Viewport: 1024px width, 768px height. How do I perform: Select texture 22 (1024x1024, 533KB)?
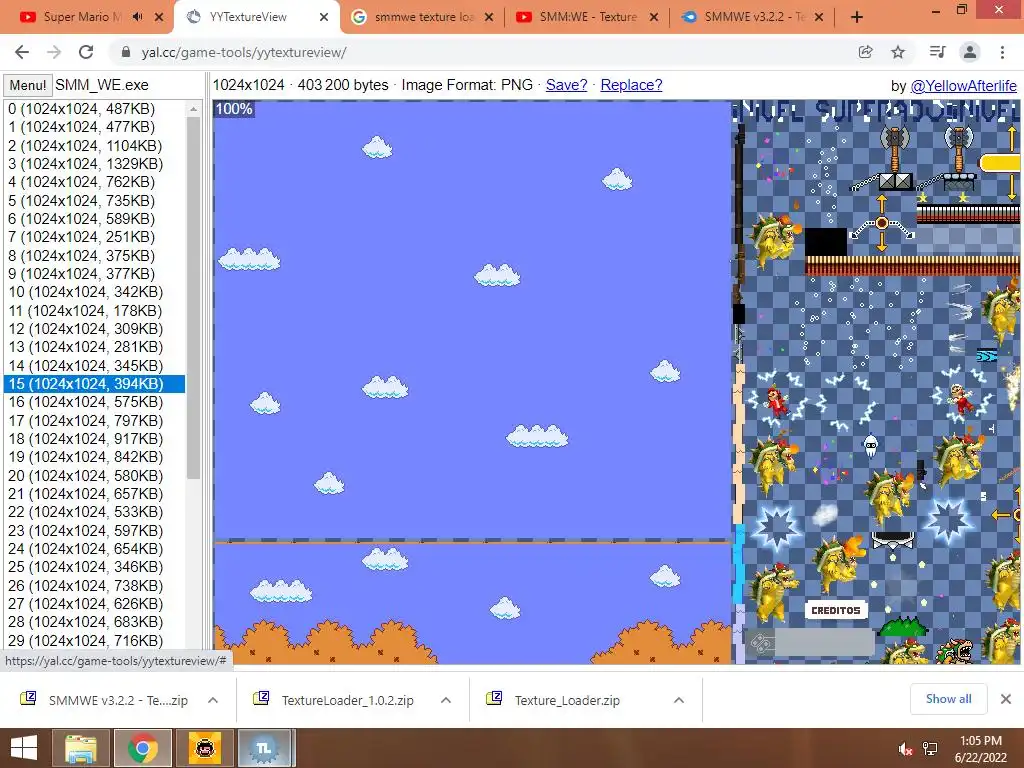pyautogui.click(x=95, y=512)
